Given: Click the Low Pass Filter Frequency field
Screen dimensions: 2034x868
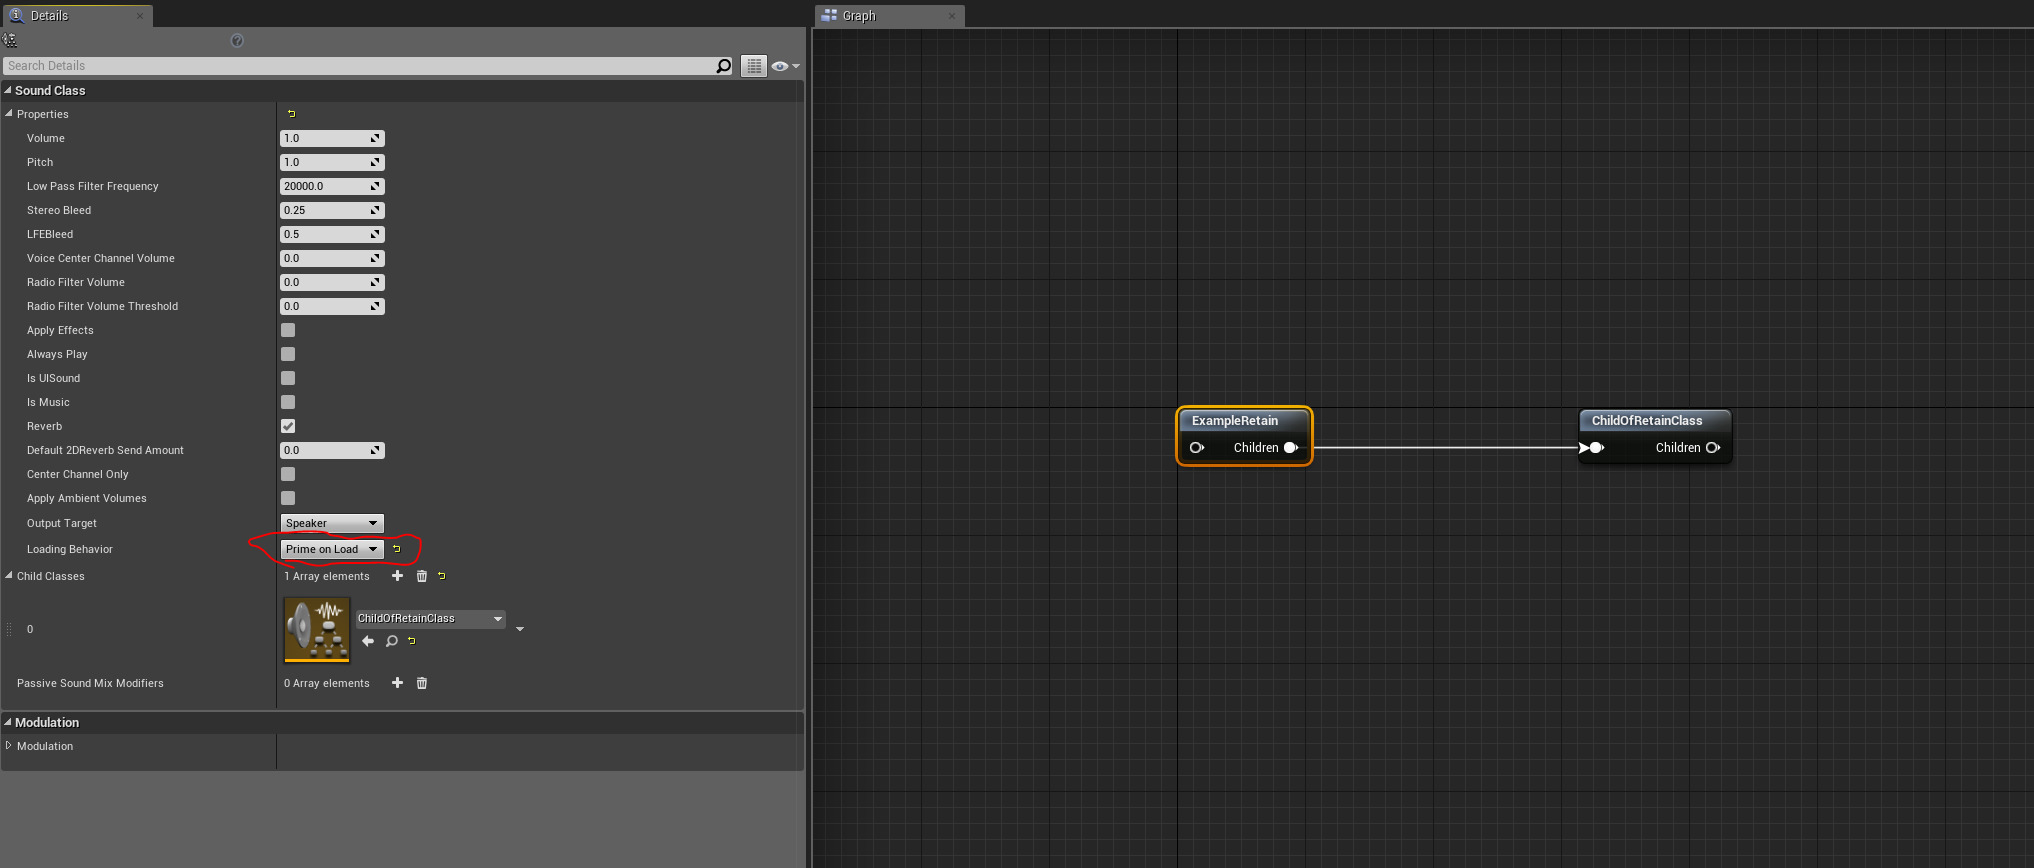Looking at the screenshot, I should (332, 186).
